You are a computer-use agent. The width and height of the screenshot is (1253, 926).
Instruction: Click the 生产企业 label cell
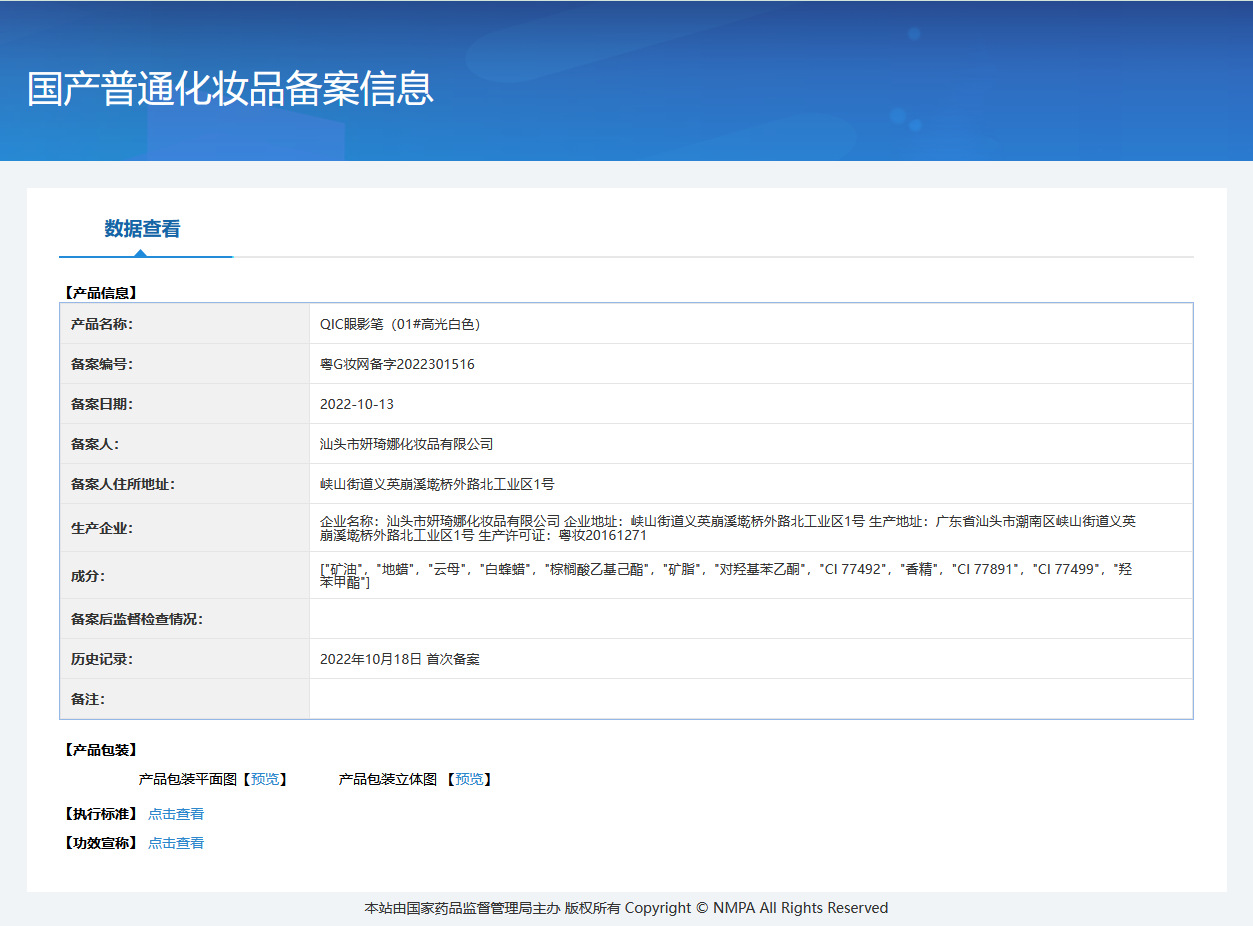(185, 528)
